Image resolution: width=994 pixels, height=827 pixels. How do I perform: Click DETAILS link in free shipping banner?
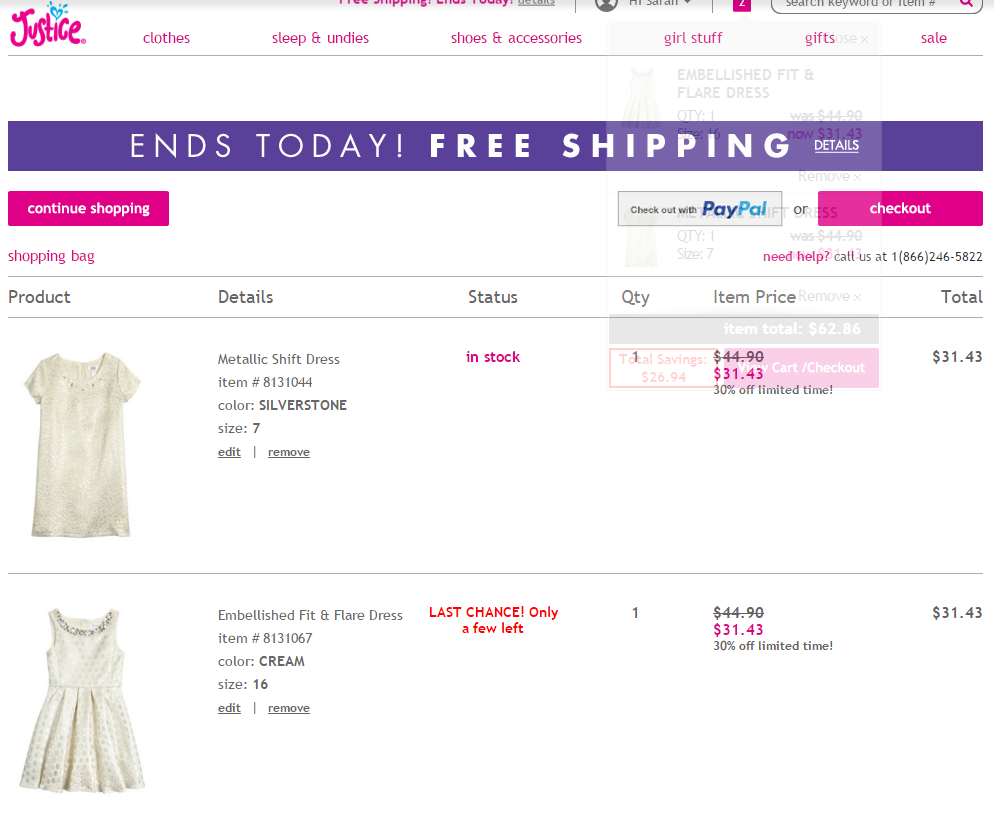click(x=836, y=145)
